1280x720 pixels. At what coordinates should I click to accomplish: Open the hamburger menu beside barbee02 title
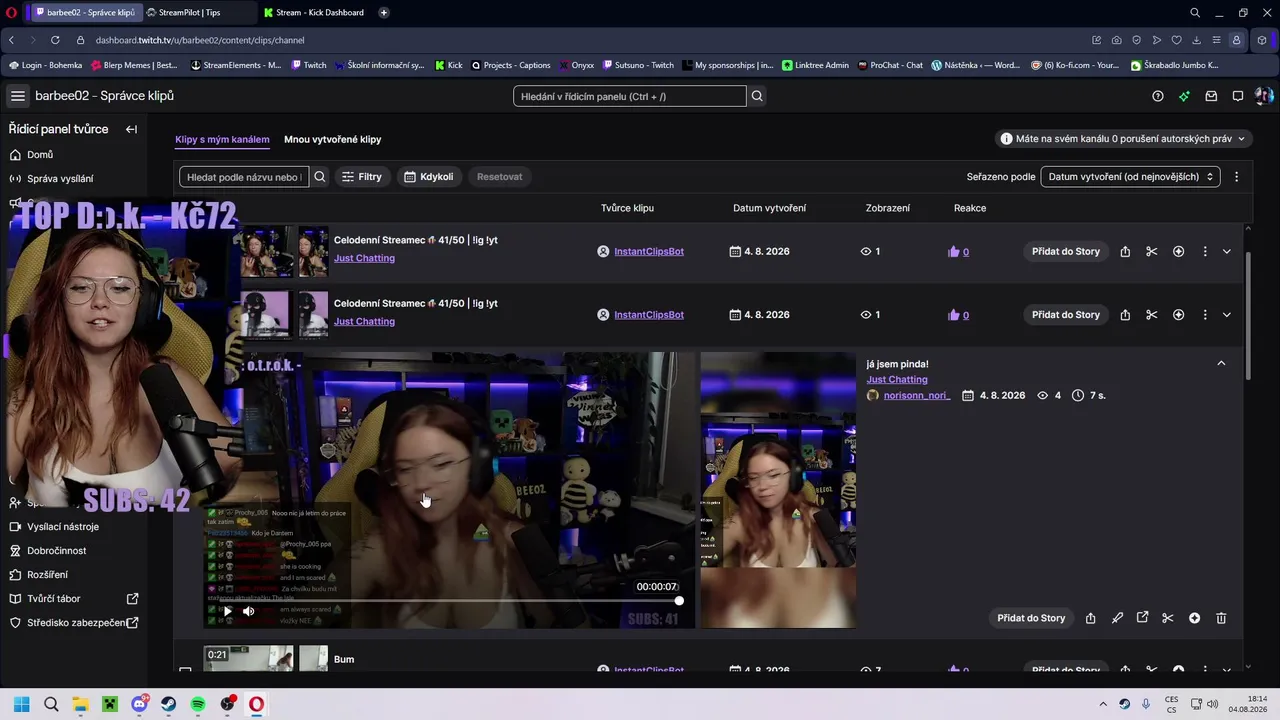click(x=18, y=96)
